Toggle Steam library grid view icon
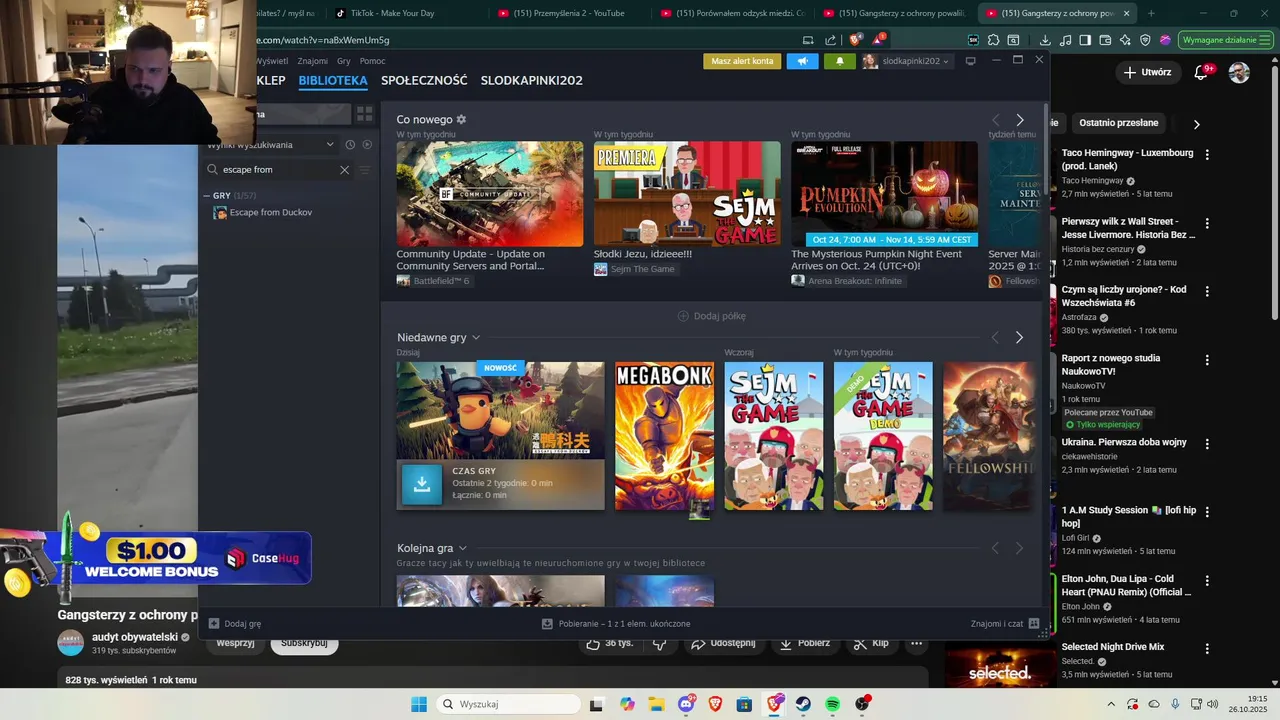This screenshot has width=1280, height=720. pos(364,114)
